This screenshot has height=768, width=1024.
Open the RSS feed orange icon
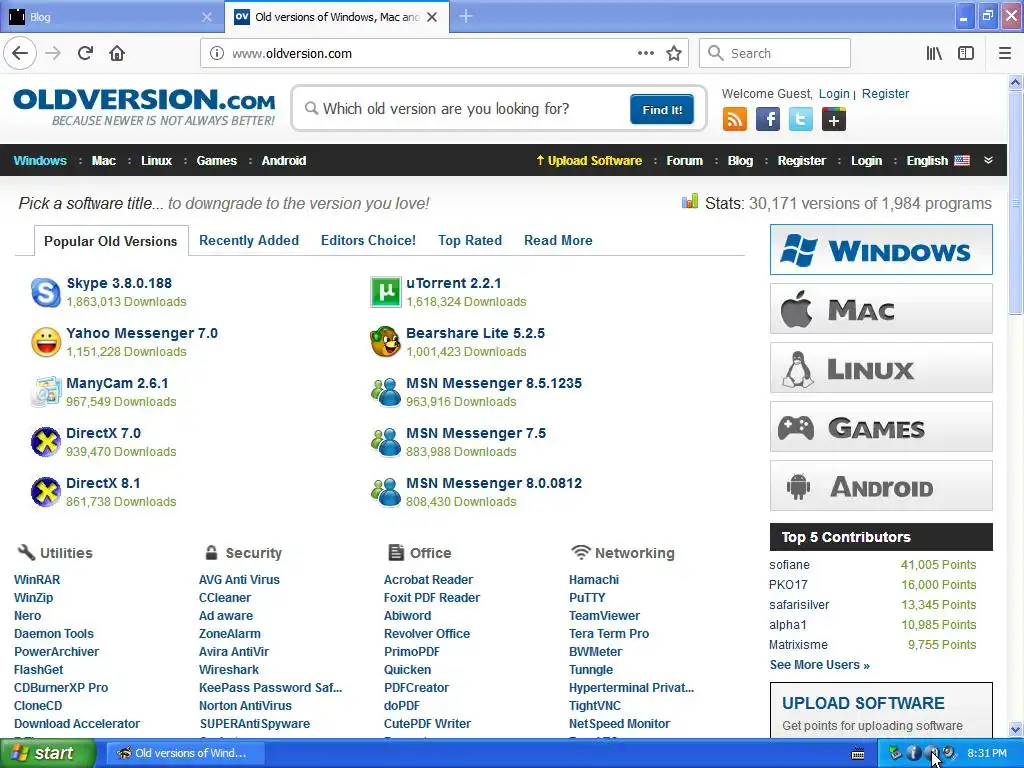(x=735, y=120)
